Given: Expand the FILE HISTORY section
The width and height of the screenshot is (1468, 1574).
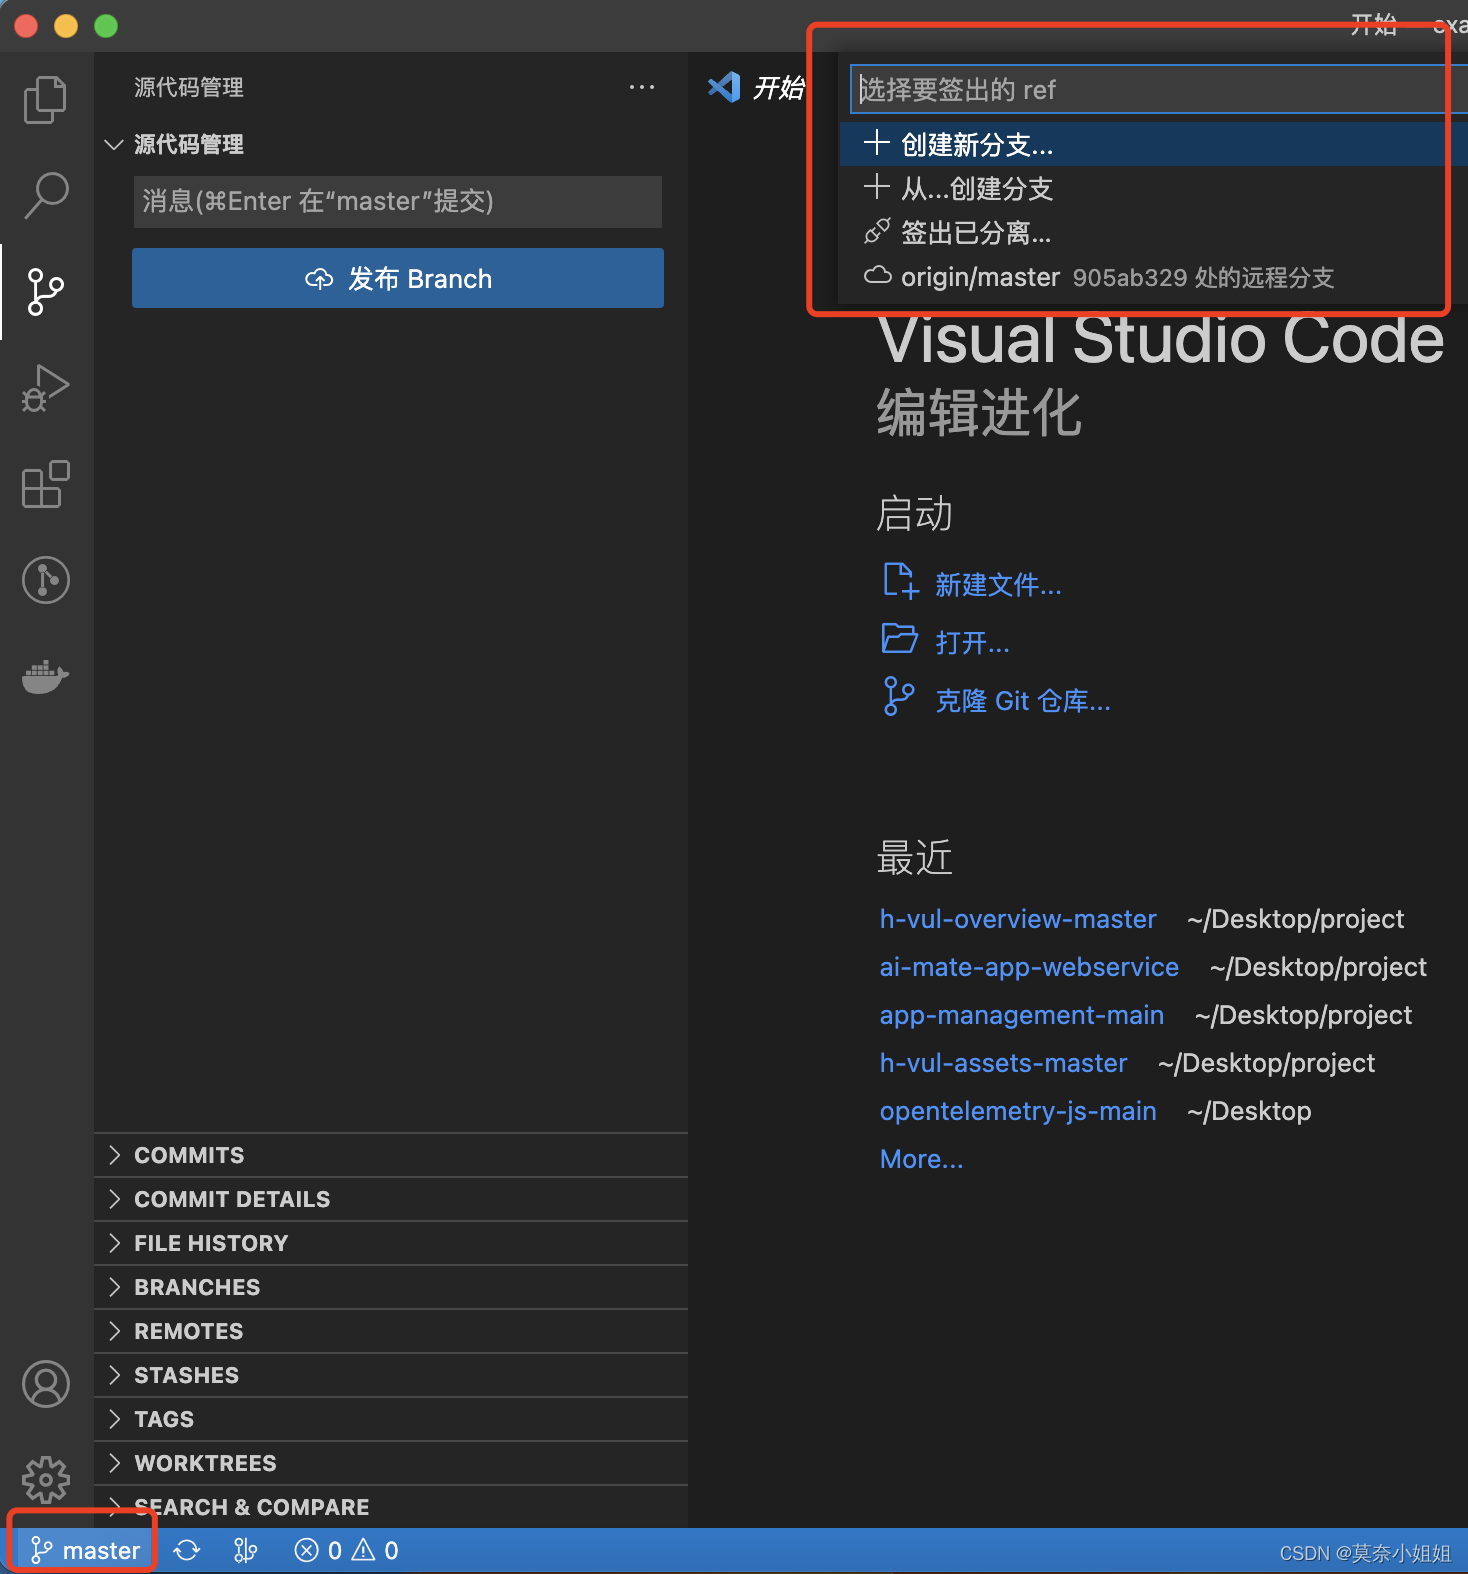Looking at the screenshot, I should [x=391, y=1243].
